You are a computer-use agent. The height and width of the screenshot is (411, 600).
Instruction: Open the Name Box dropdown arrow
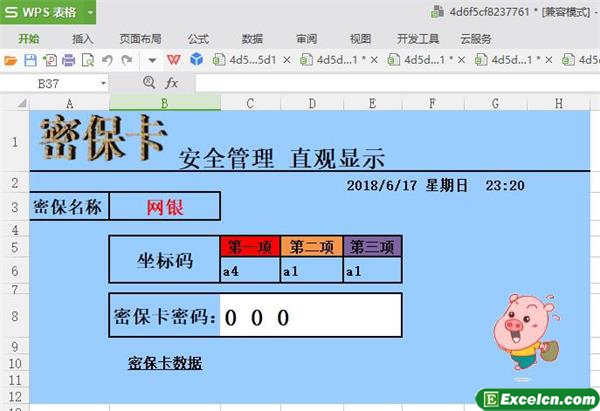pos(103,83)
